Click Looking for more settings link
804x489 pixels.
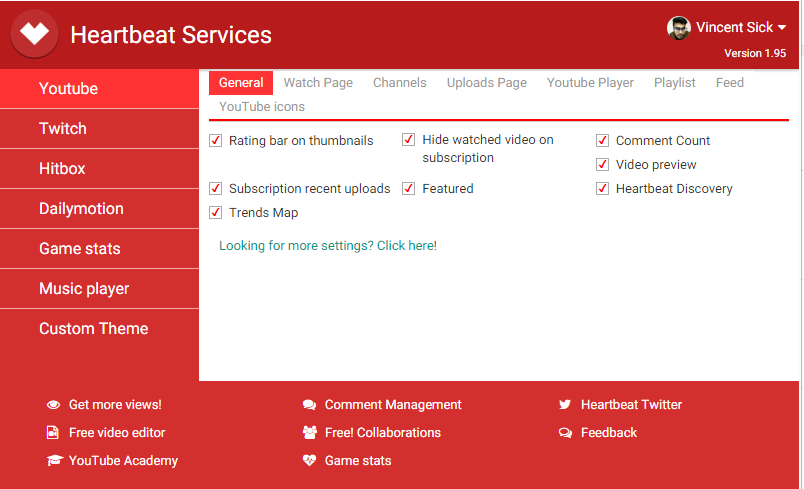(328, 246)
